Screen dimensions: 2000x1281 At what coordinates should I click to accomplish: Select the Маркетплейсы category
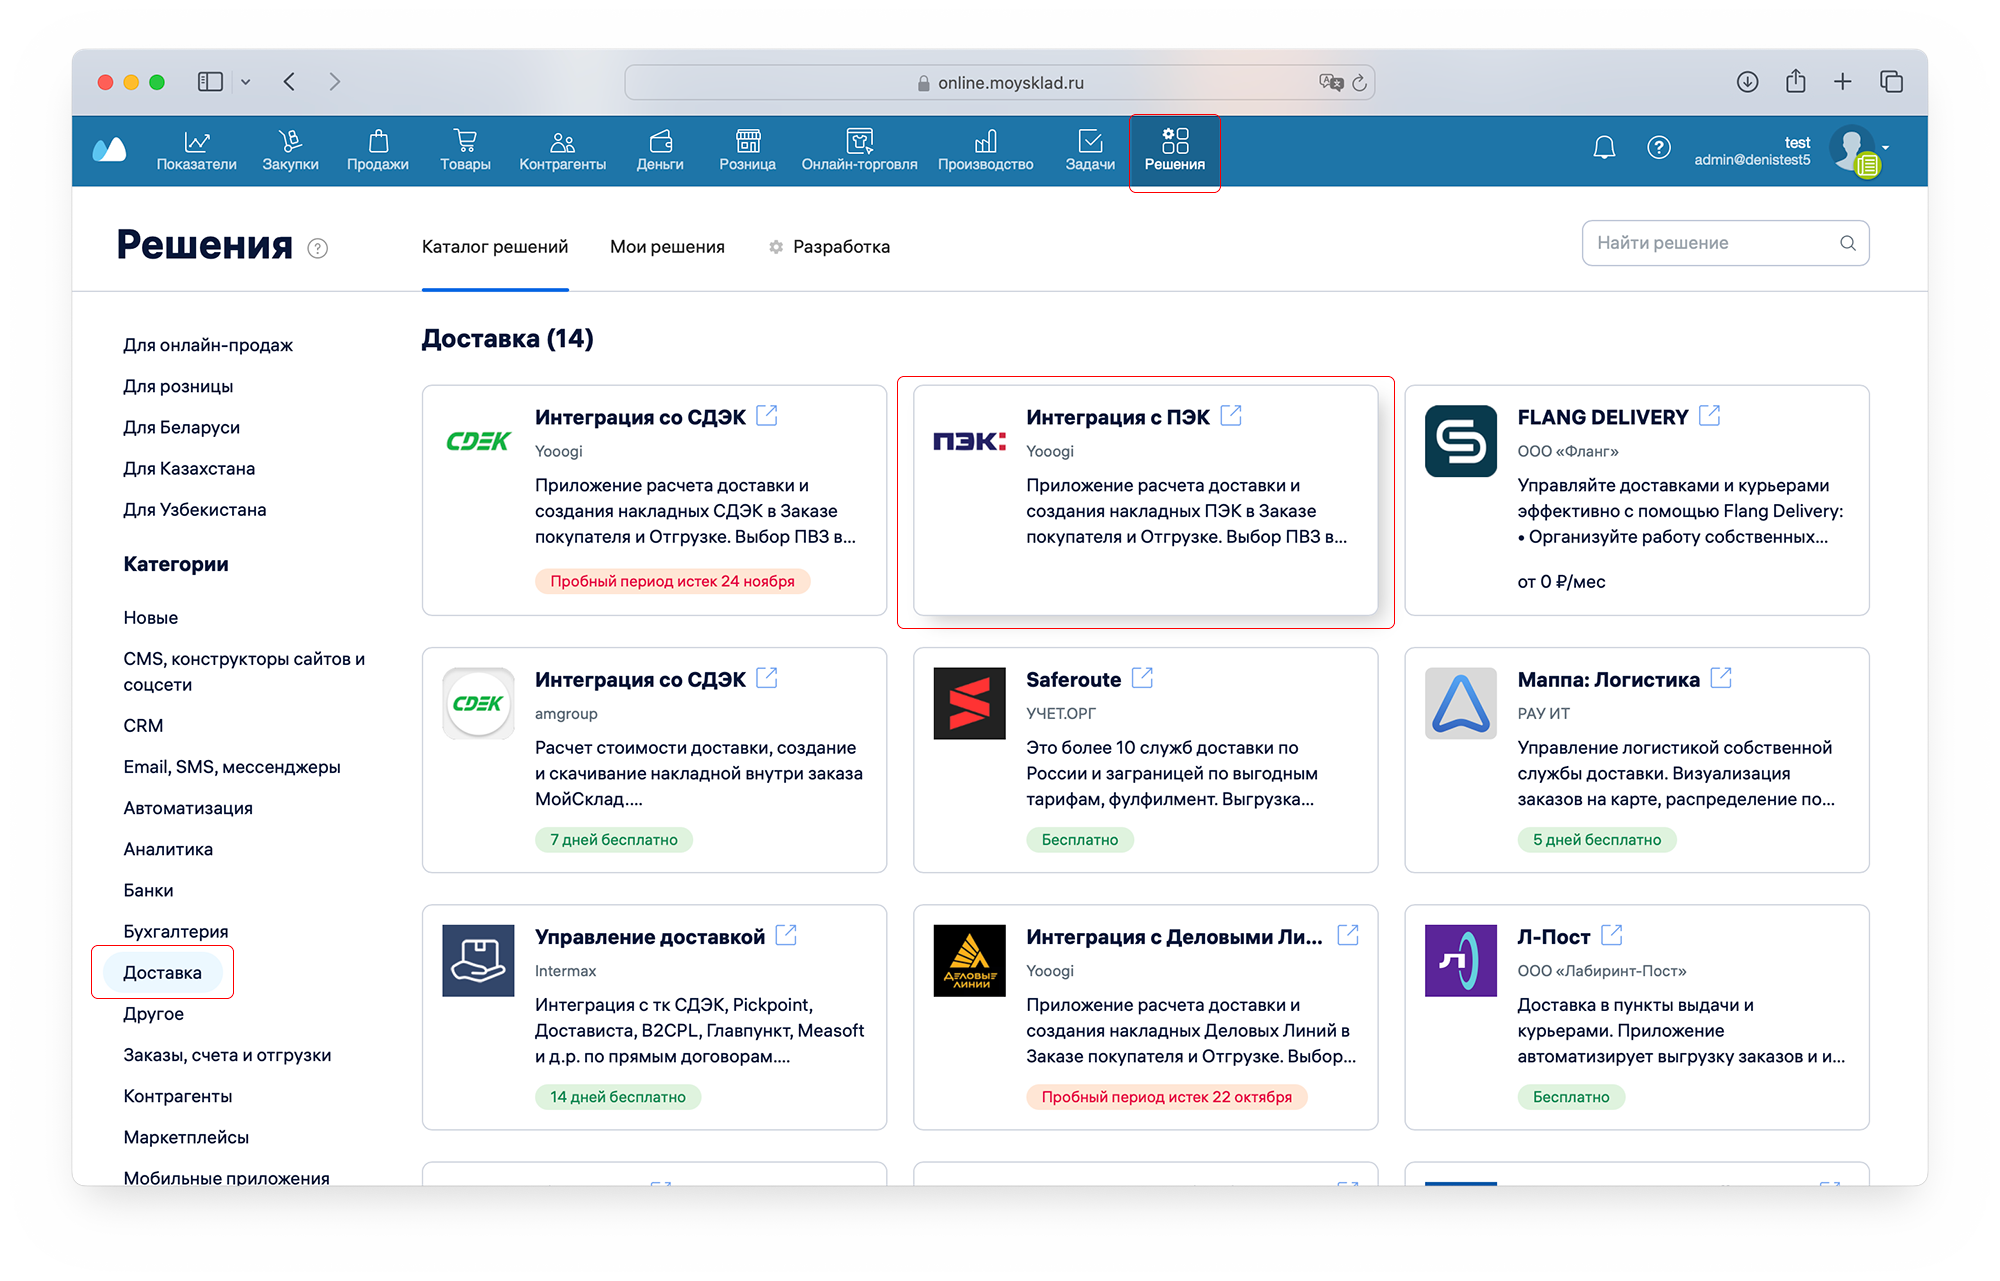point(186,1137)
